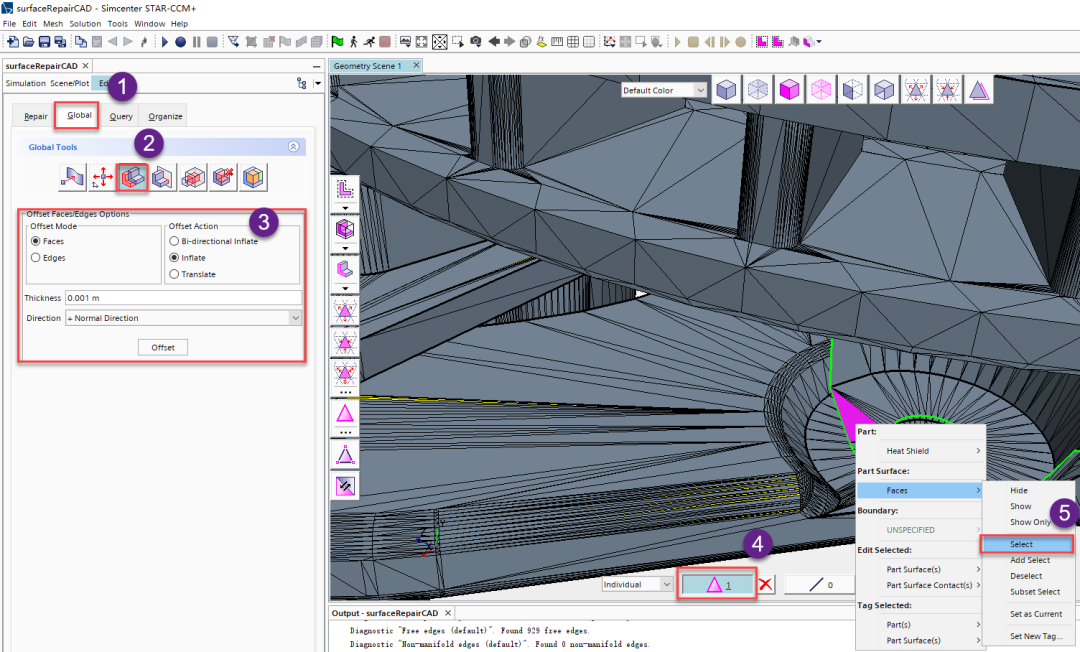This screenshot has height=652, width=1080.
Task: Click the solid purple cube display icon
Action: coord(726,90)
